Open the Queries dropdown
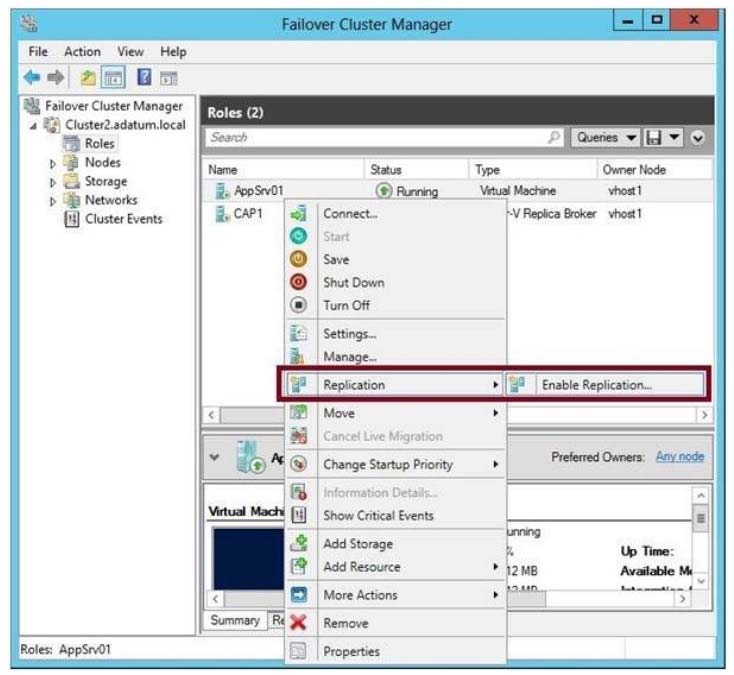The width and height of the screenshot is (734, 675). [605, 138]
